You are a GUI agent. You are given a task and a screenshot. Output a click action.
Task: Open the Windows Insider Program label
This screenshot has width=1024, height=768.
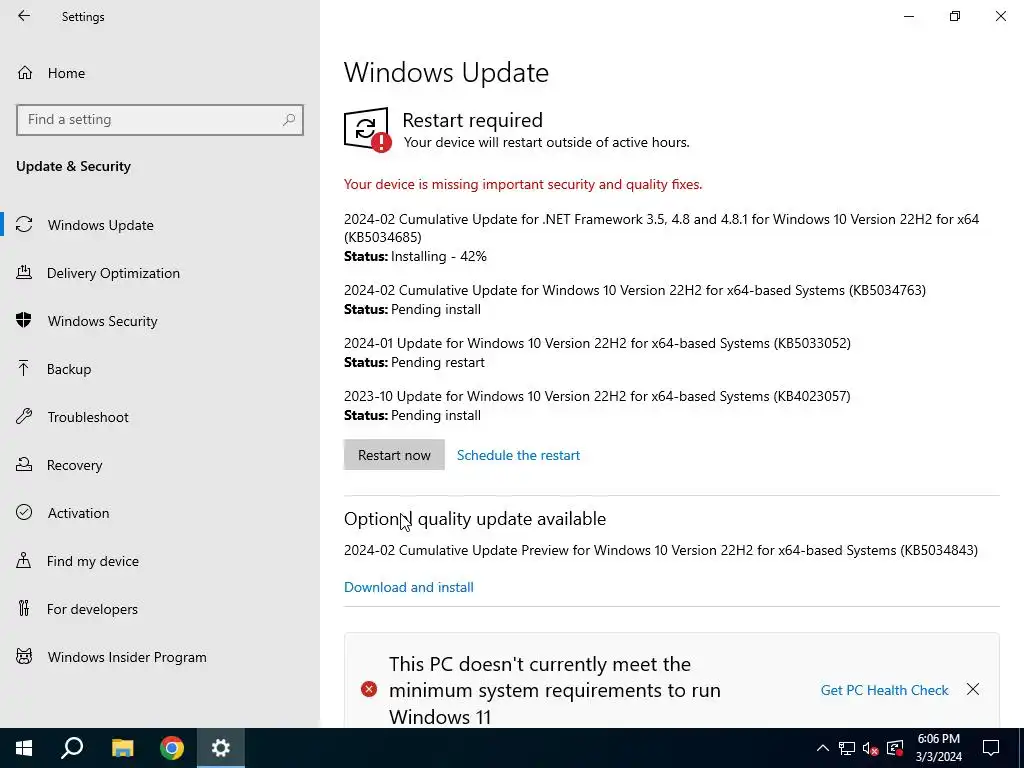click(127, 657)
